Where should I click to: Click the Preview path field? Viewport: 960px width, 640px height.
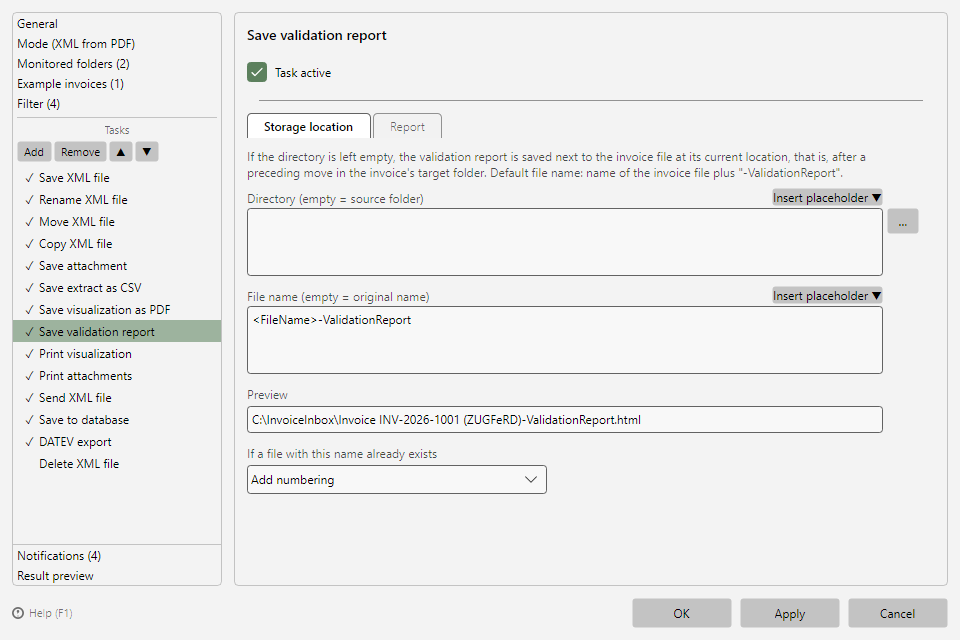[x=564, y=420]
